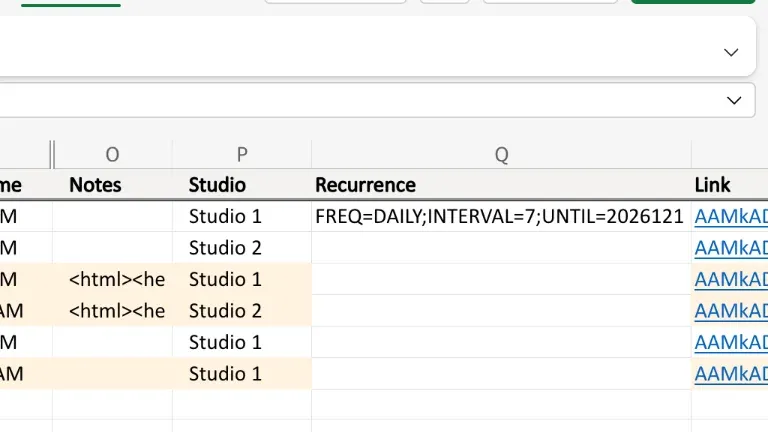Select Studio 1 cell in third data row
The image size is (768, 432).
242,279
